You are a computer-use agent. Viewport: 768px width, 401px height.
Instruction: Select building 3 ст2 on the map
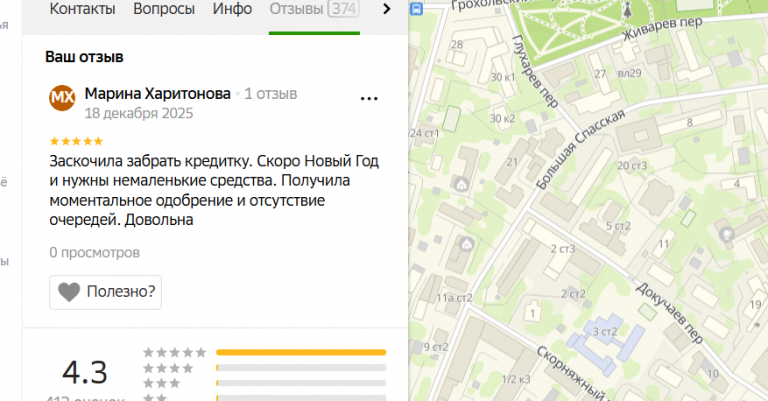coord(605,331)
